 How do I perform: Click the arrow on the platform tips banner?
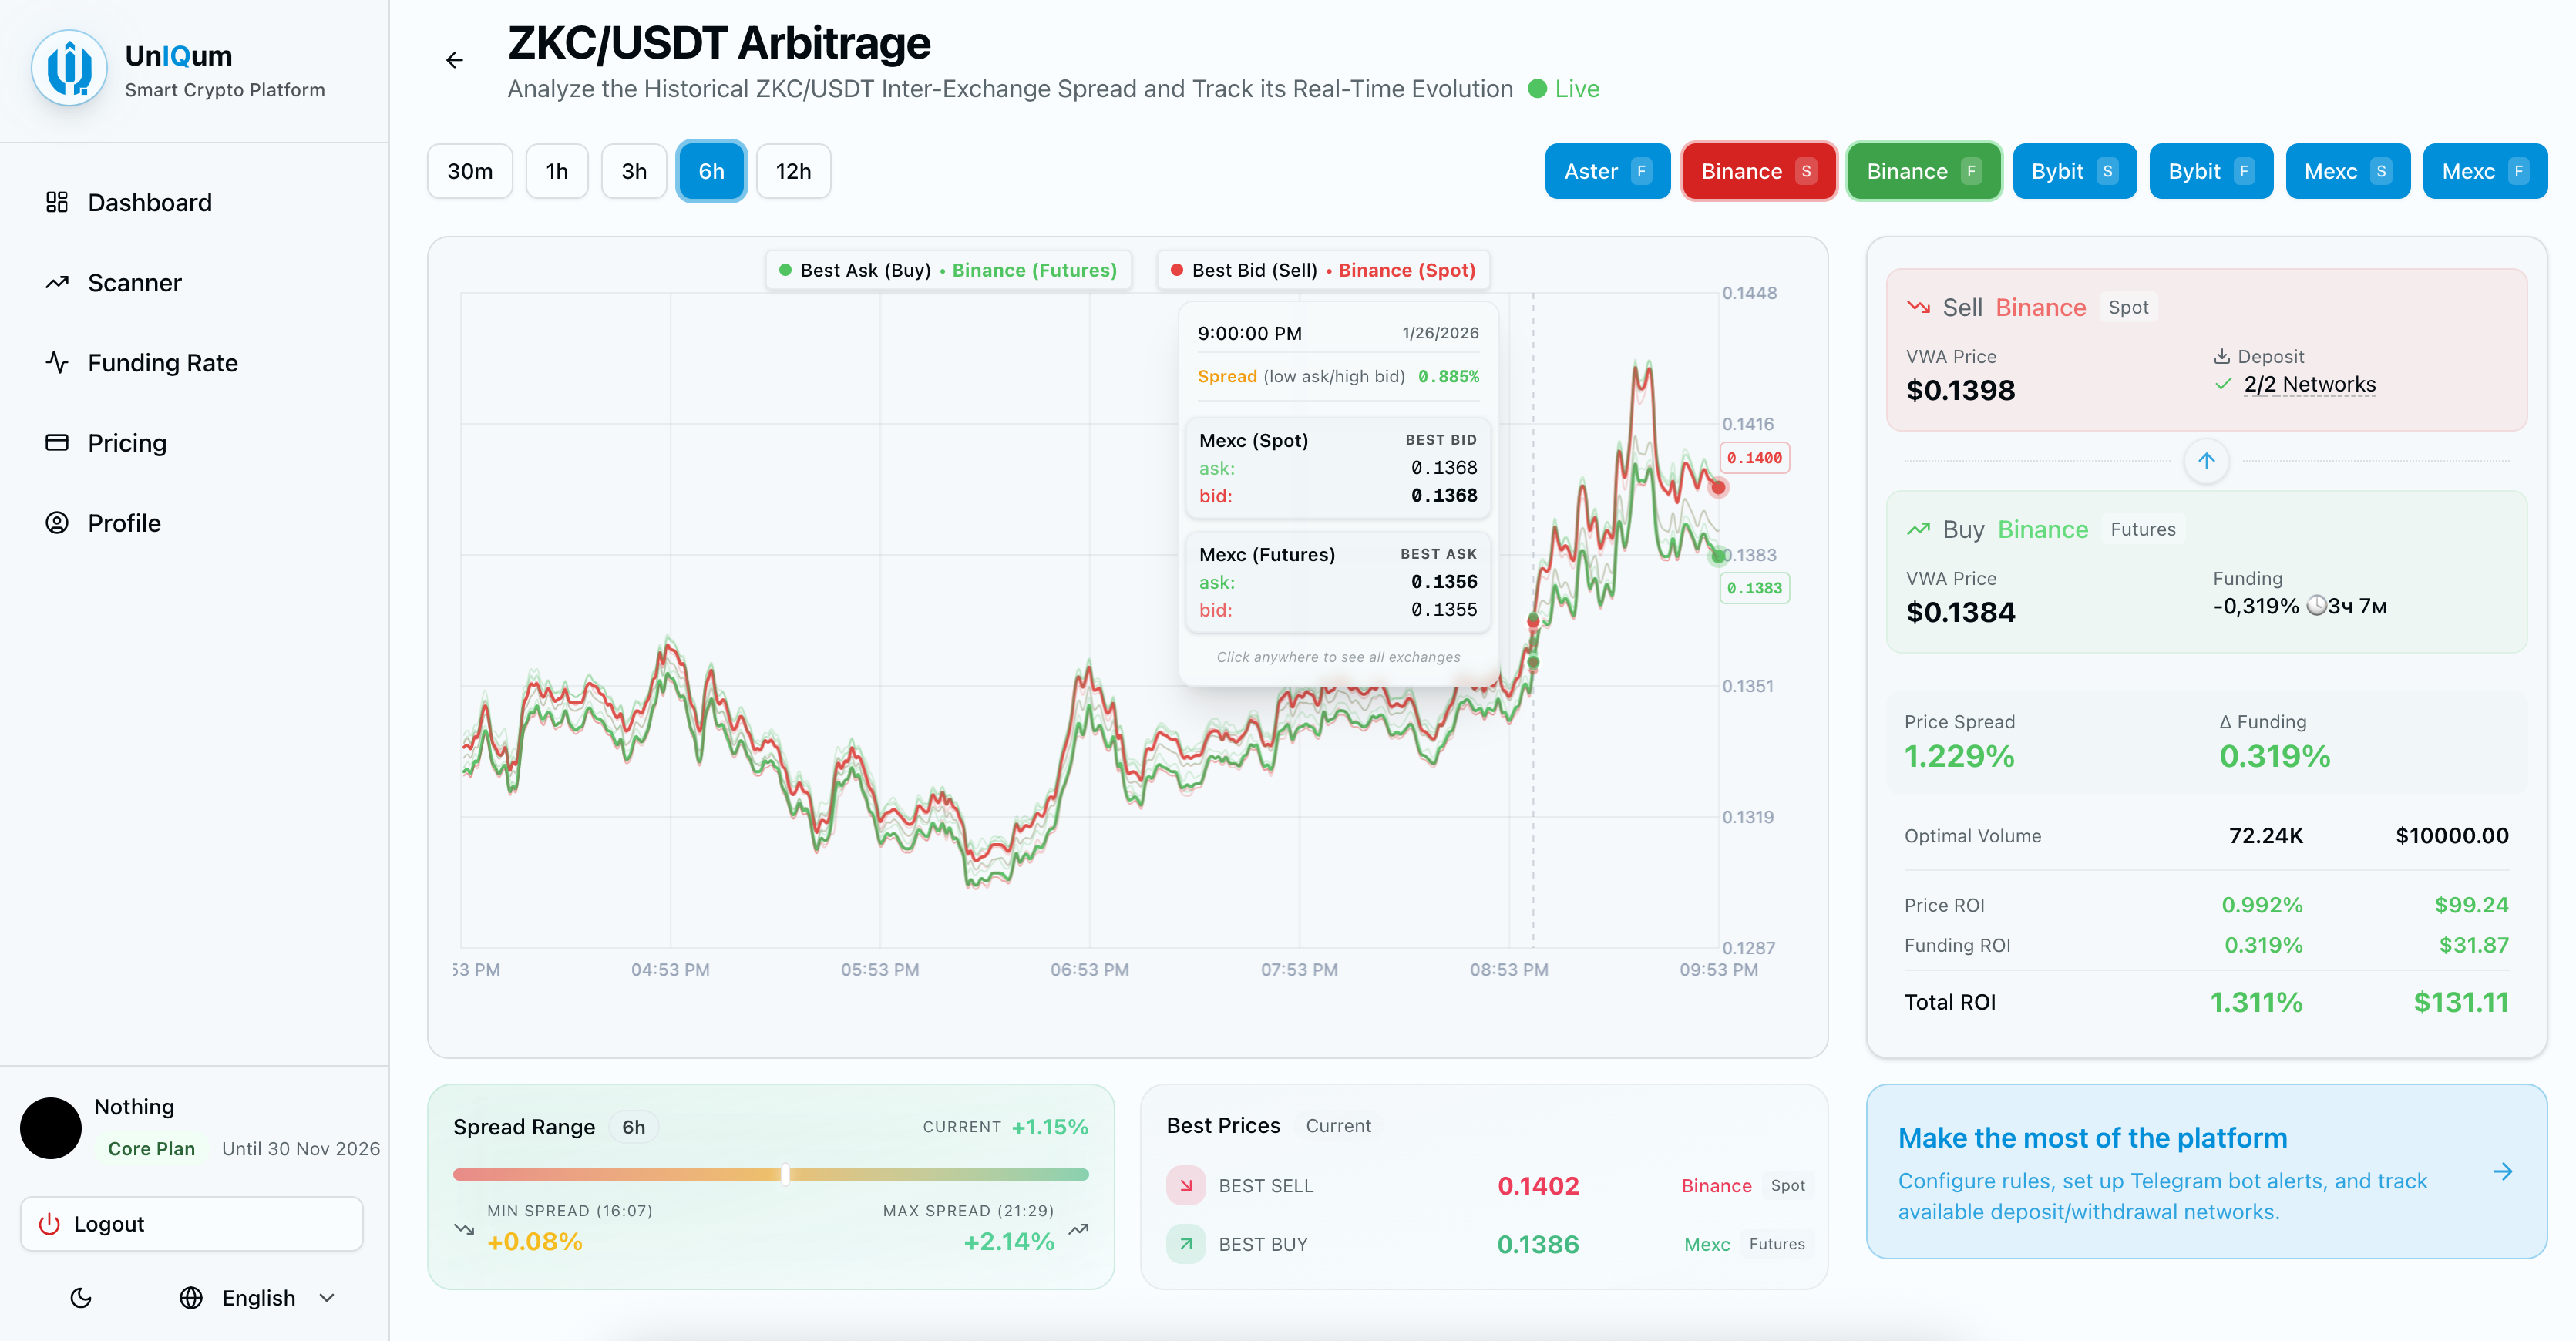pos(2502,1171)
